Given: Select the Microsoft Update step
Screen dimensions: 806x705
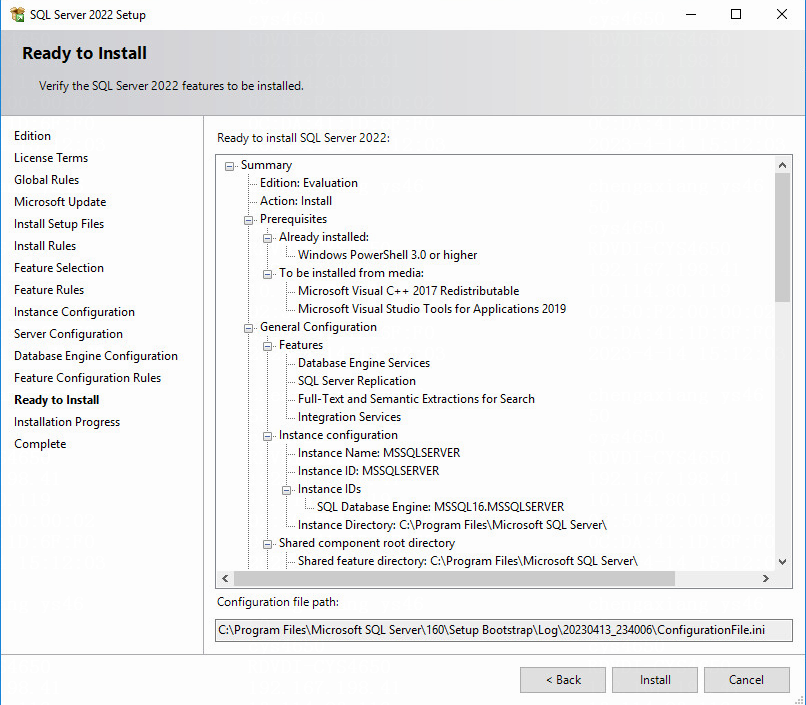Looking at the screenshot, I should click(x=60, y=202).
